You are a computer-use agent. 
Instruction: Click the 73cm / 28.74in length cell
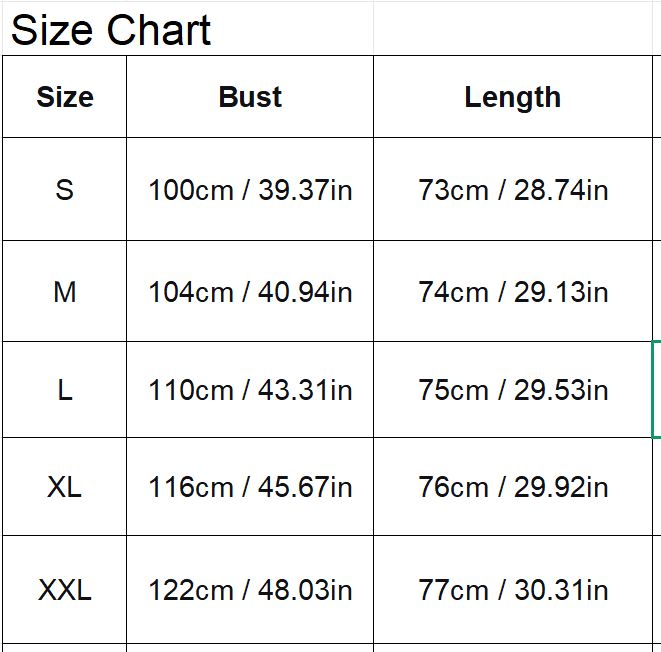512,189
